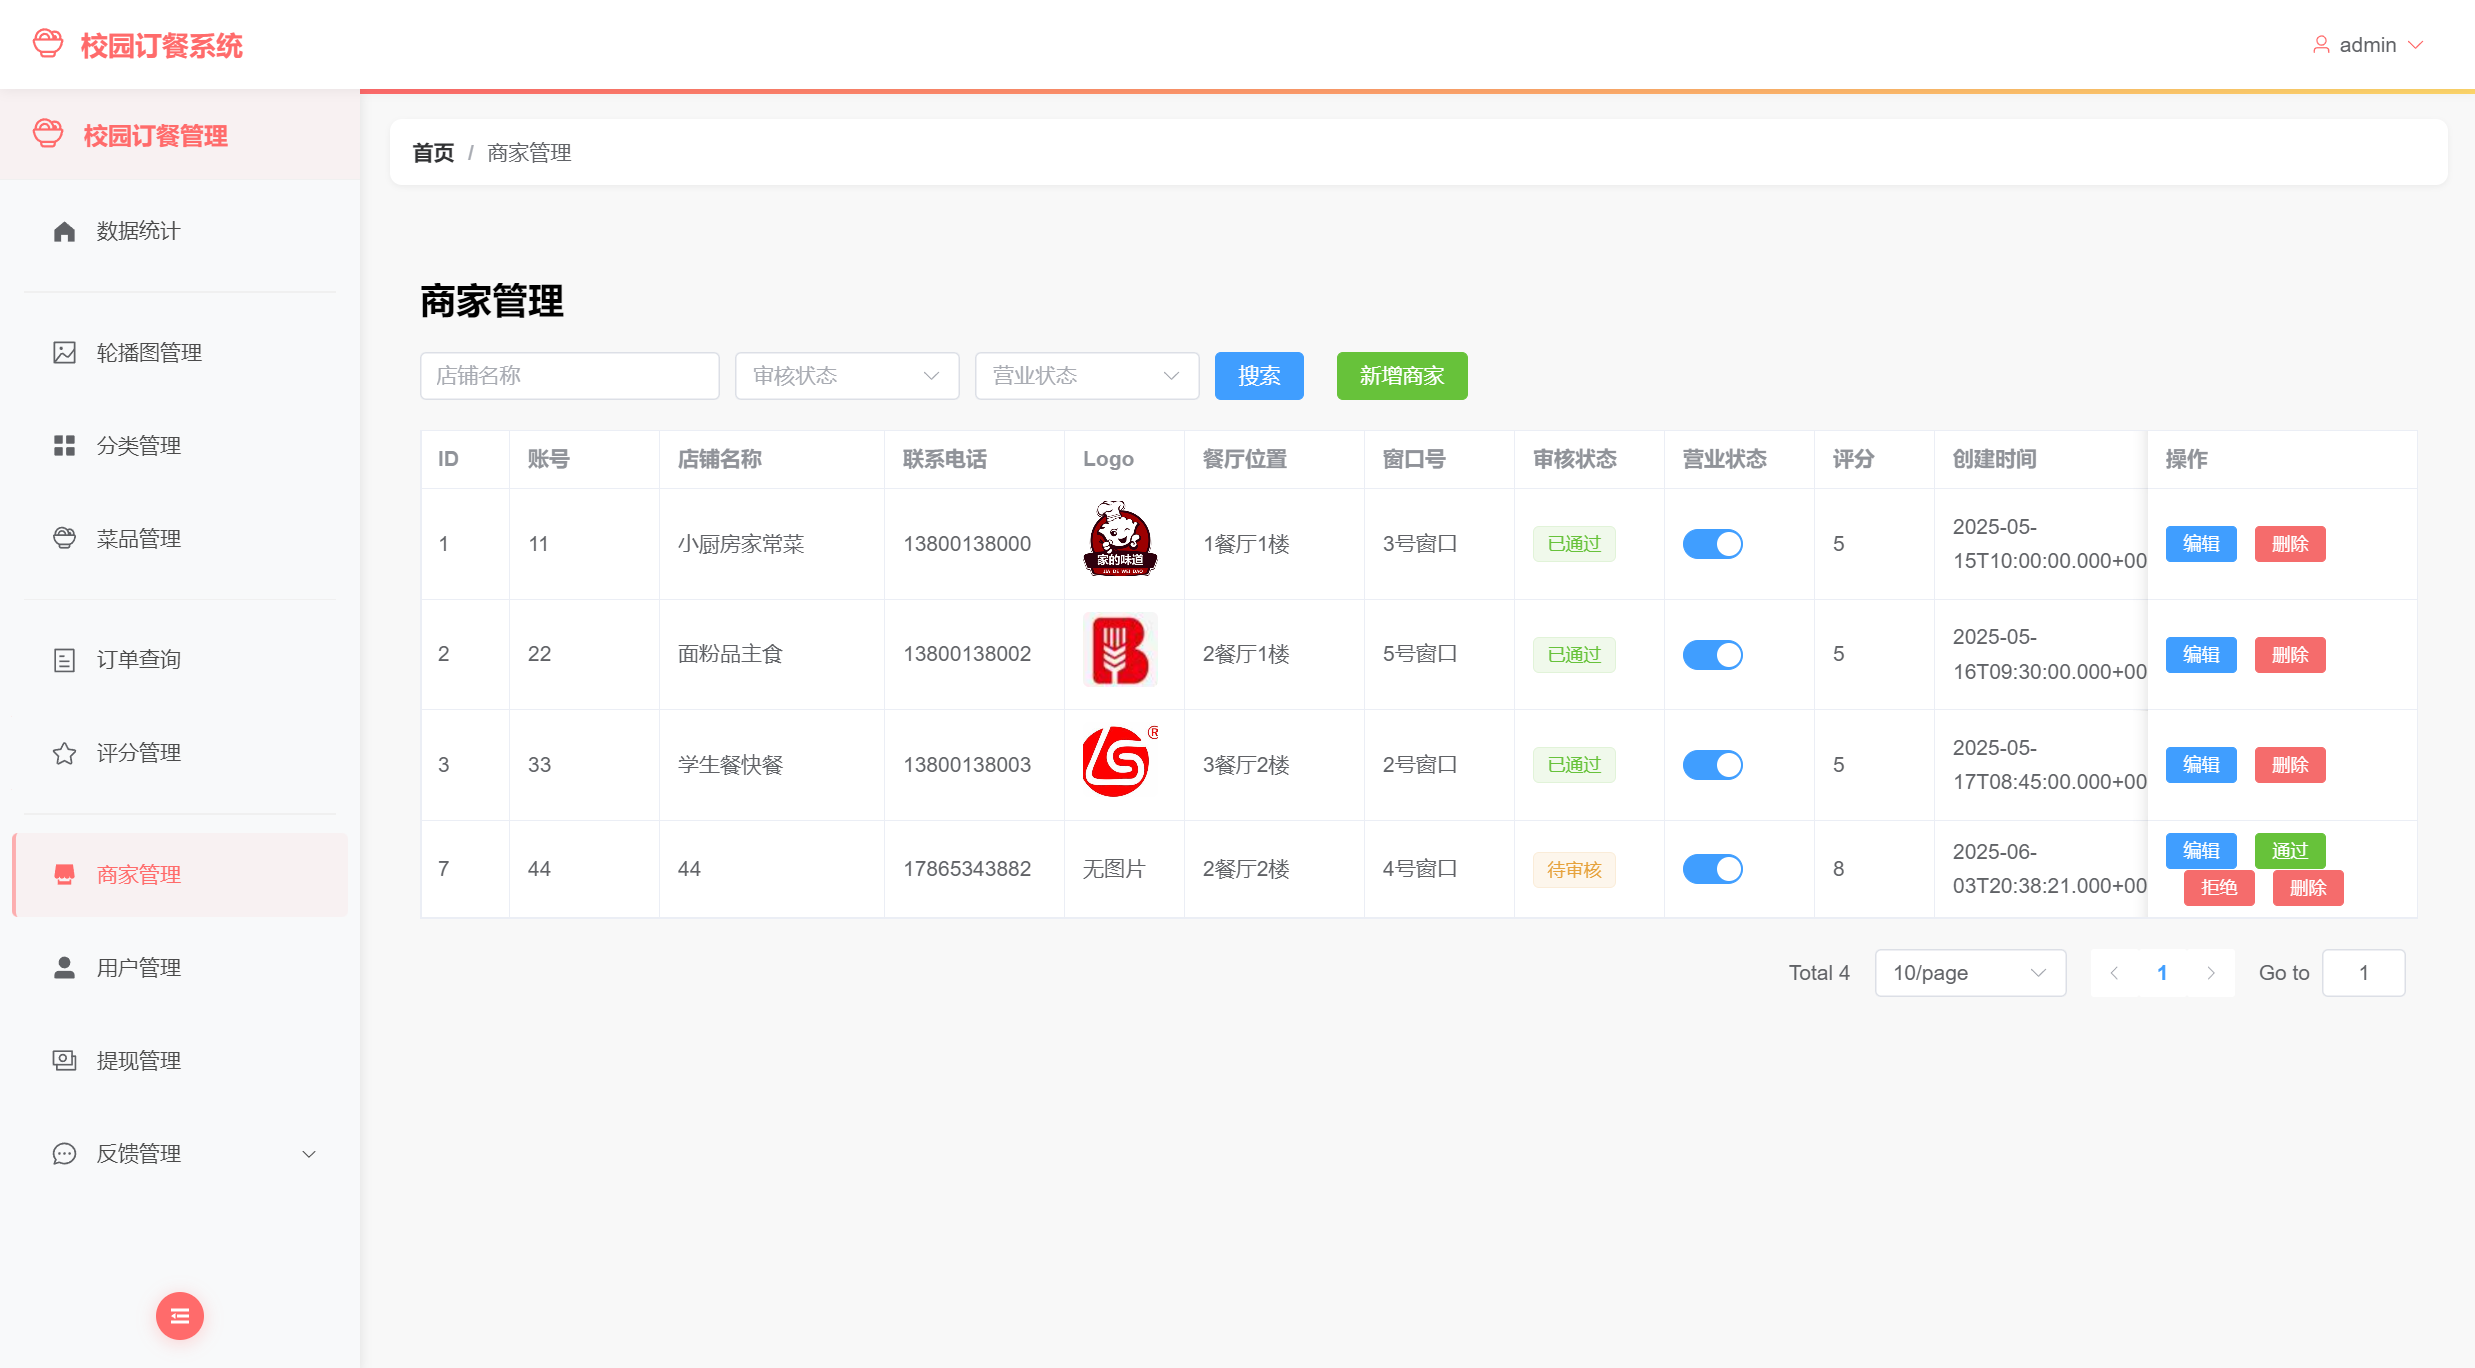Image resolution: width=2475 pixels, height=1368 pixels.
Task: Click the document icon for 订单查询
Action: [x=64, y=660]
